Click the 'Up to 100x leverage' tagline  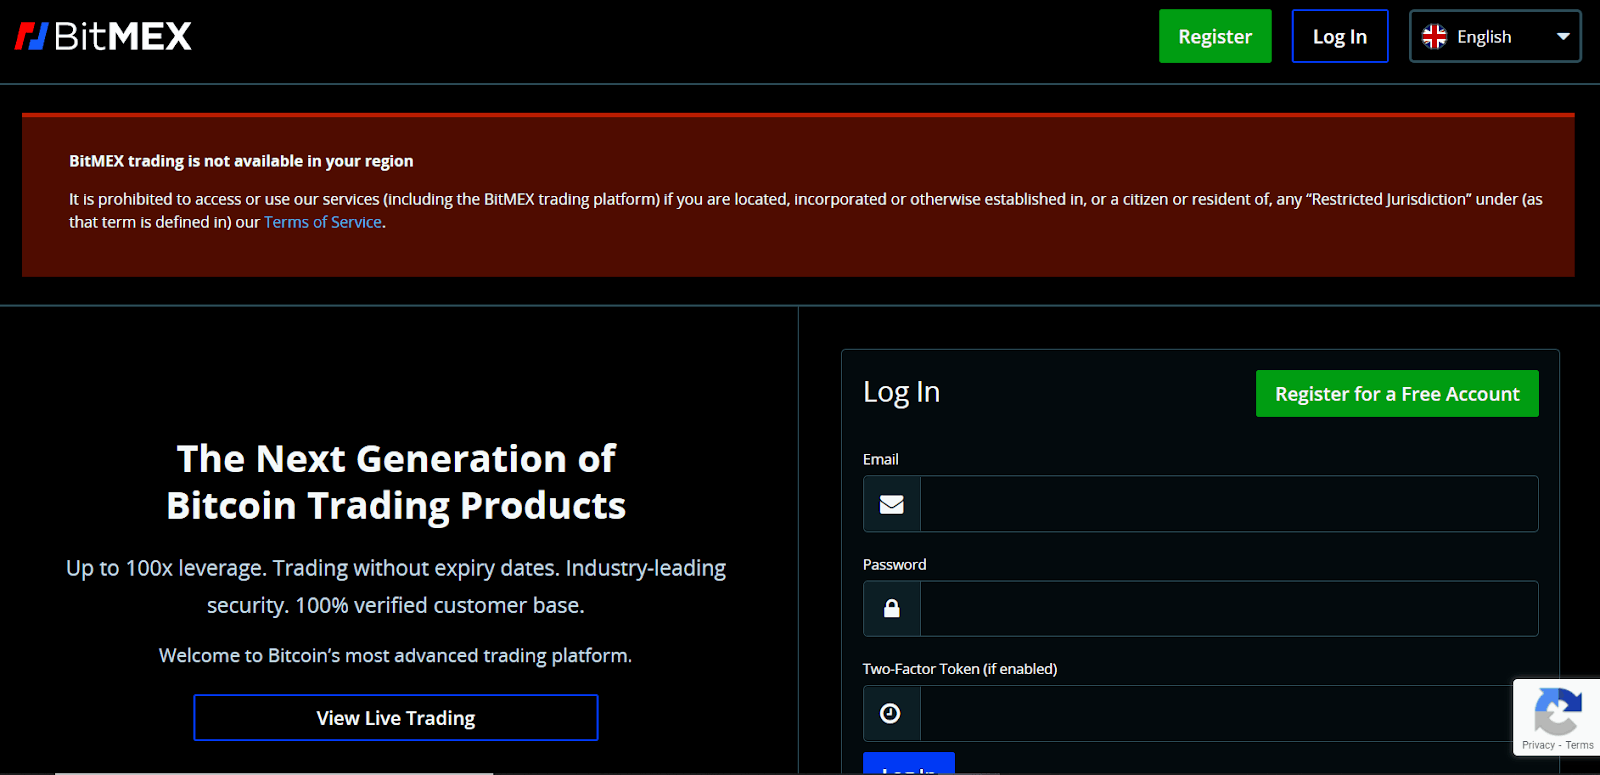click(396, 586)
